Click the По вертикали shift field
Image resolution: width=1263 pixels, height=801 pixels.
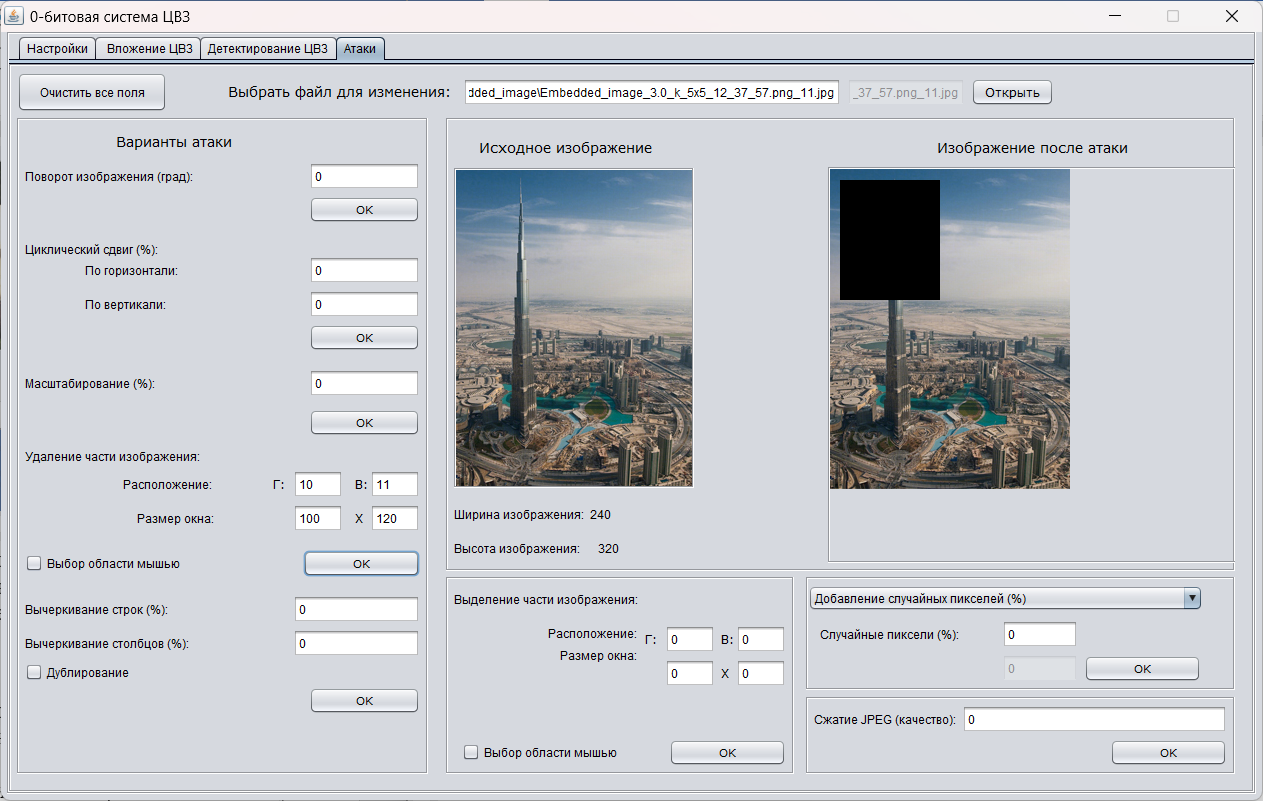364,304
